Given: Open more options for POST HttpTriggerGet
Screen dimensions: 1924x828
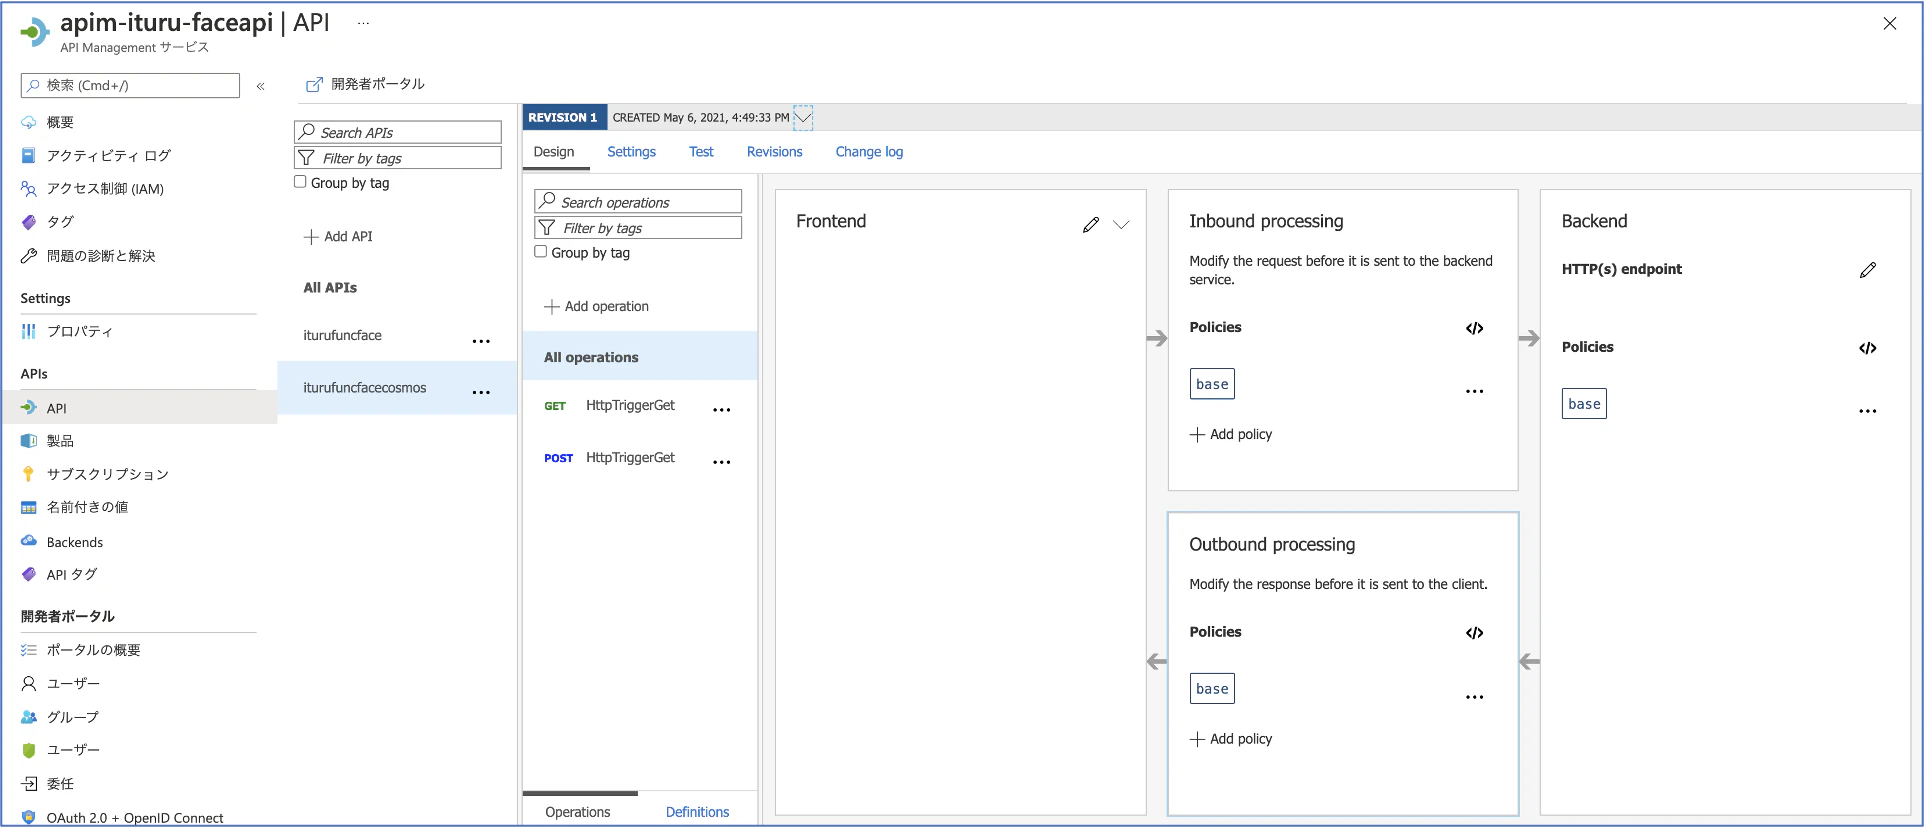Looking at the screenshot, I should (x=722, y=462).
